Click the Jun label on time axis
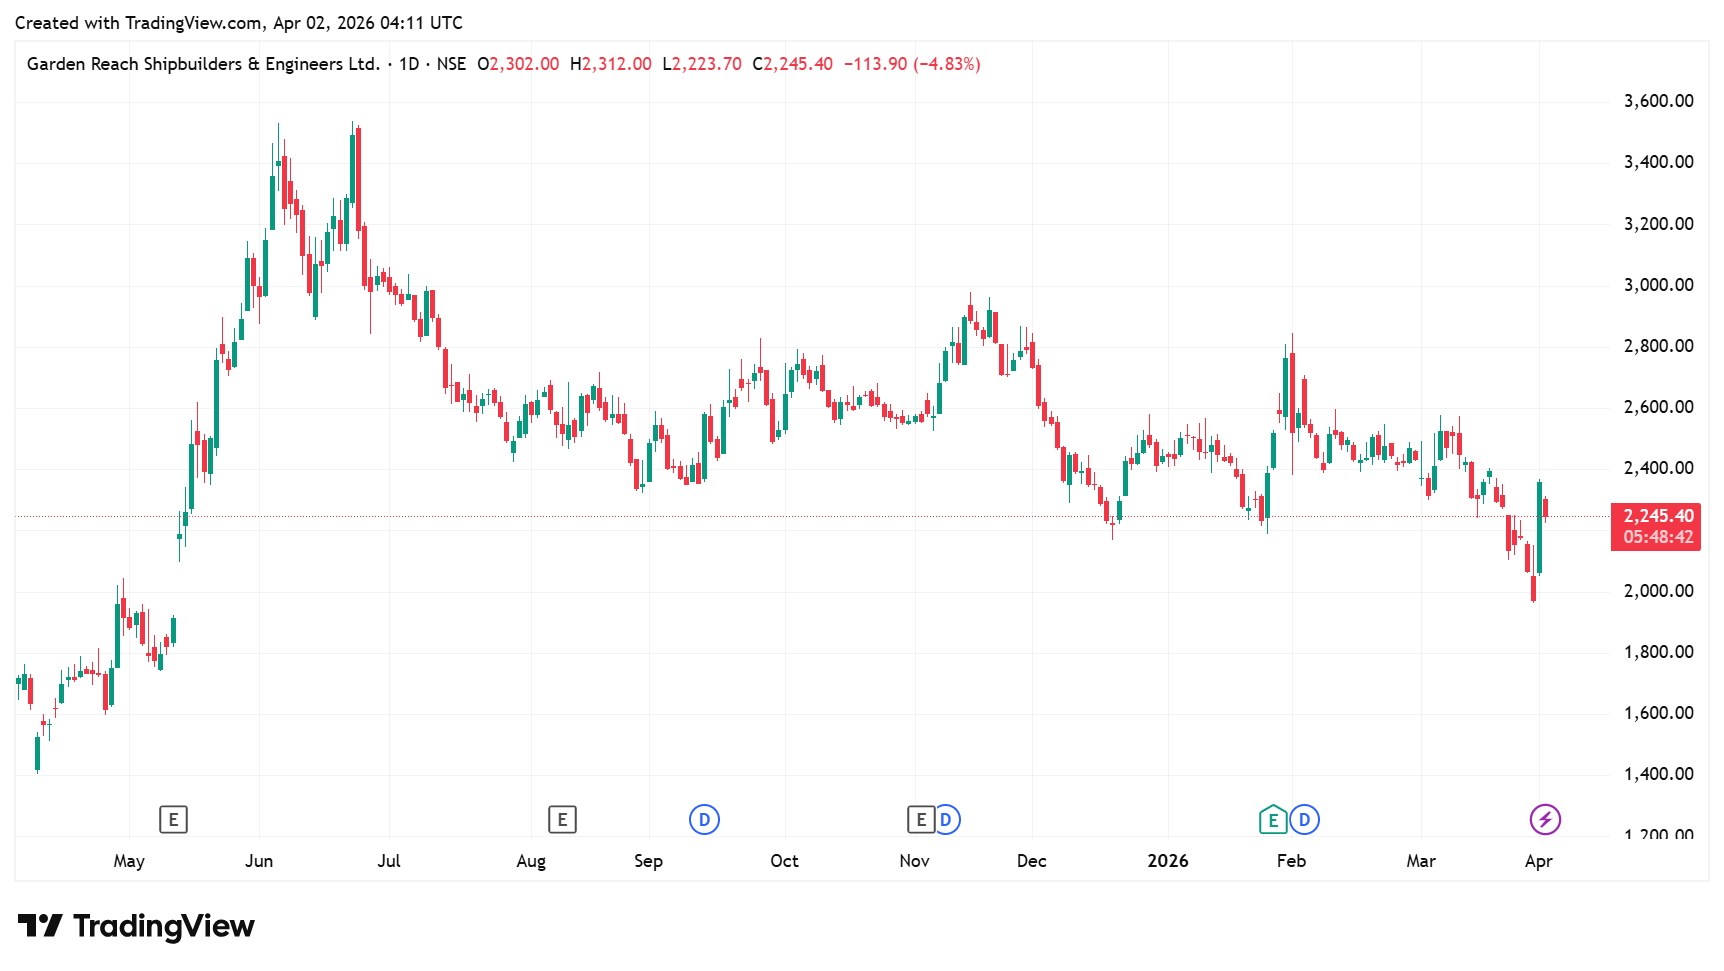This screenshot has width=1724, height=971. tap(259, 861)
